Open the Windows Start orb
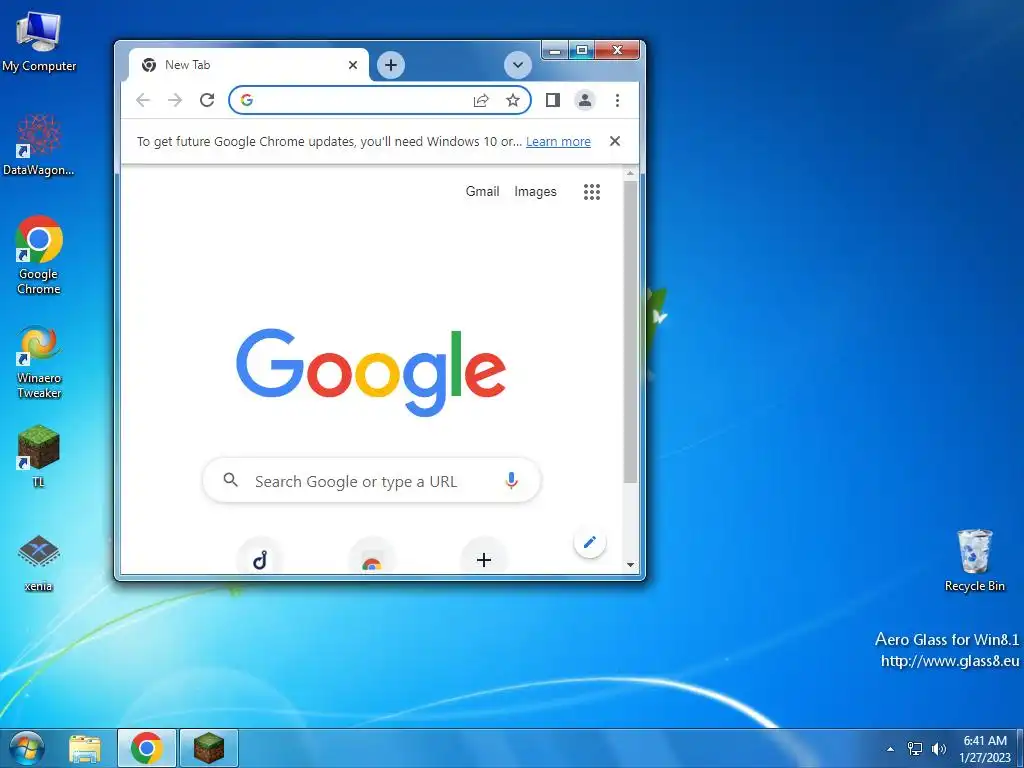The height and width of the screenshot is (768, 1024). click(26, 748)
